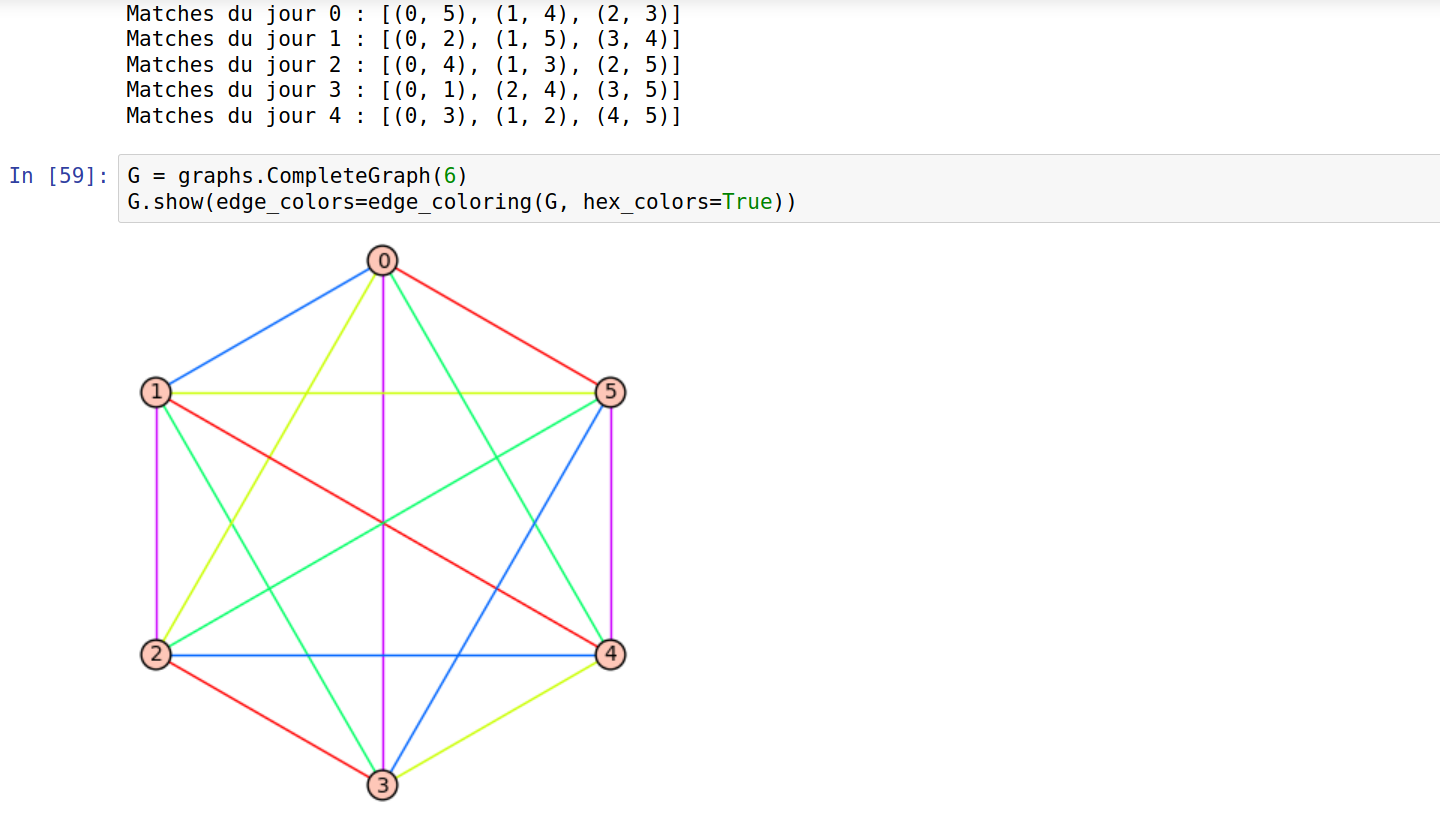The height and width of the screenshot is (820, 1440).
Task: Click the 'Matches du jour 4' output line
Action: pos(403,116)
